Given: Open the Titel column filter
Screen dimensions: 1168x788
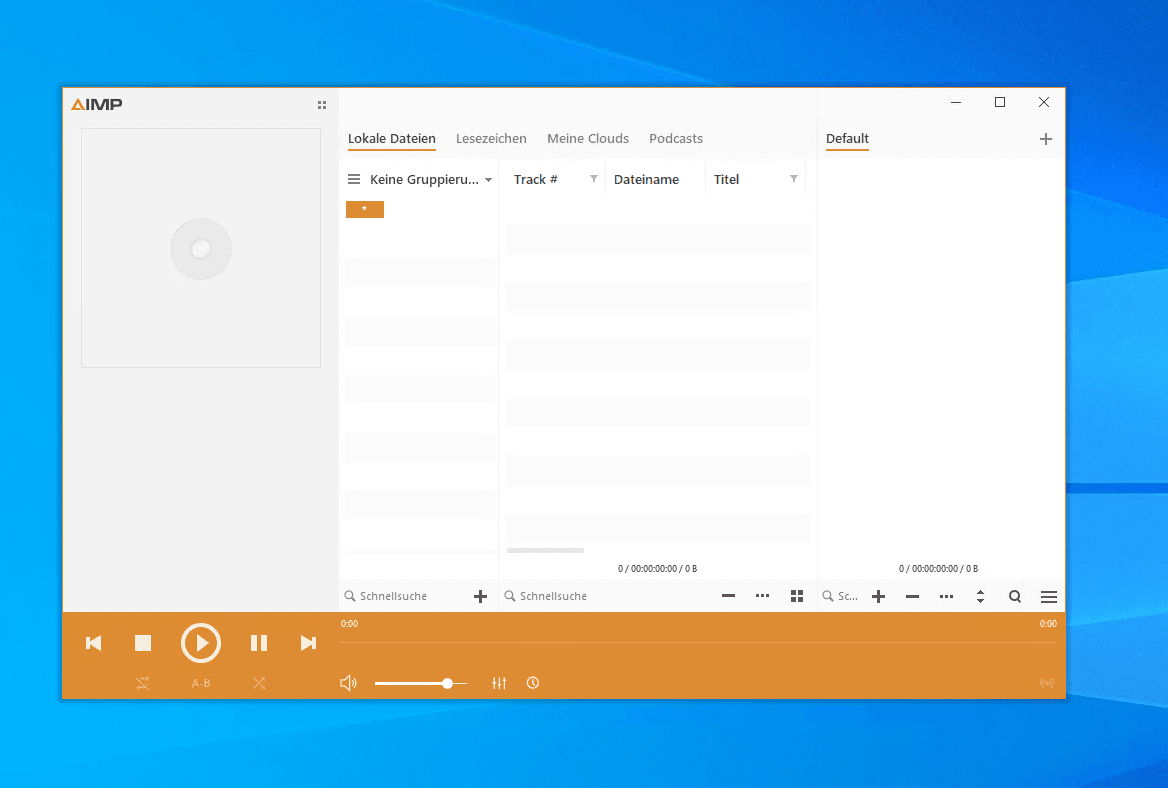Looking at the screenshot, I should tap(794, 179).
